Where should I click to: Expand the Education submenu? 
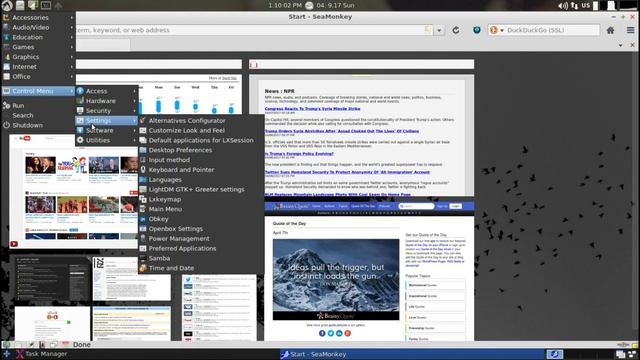point(38,37)
